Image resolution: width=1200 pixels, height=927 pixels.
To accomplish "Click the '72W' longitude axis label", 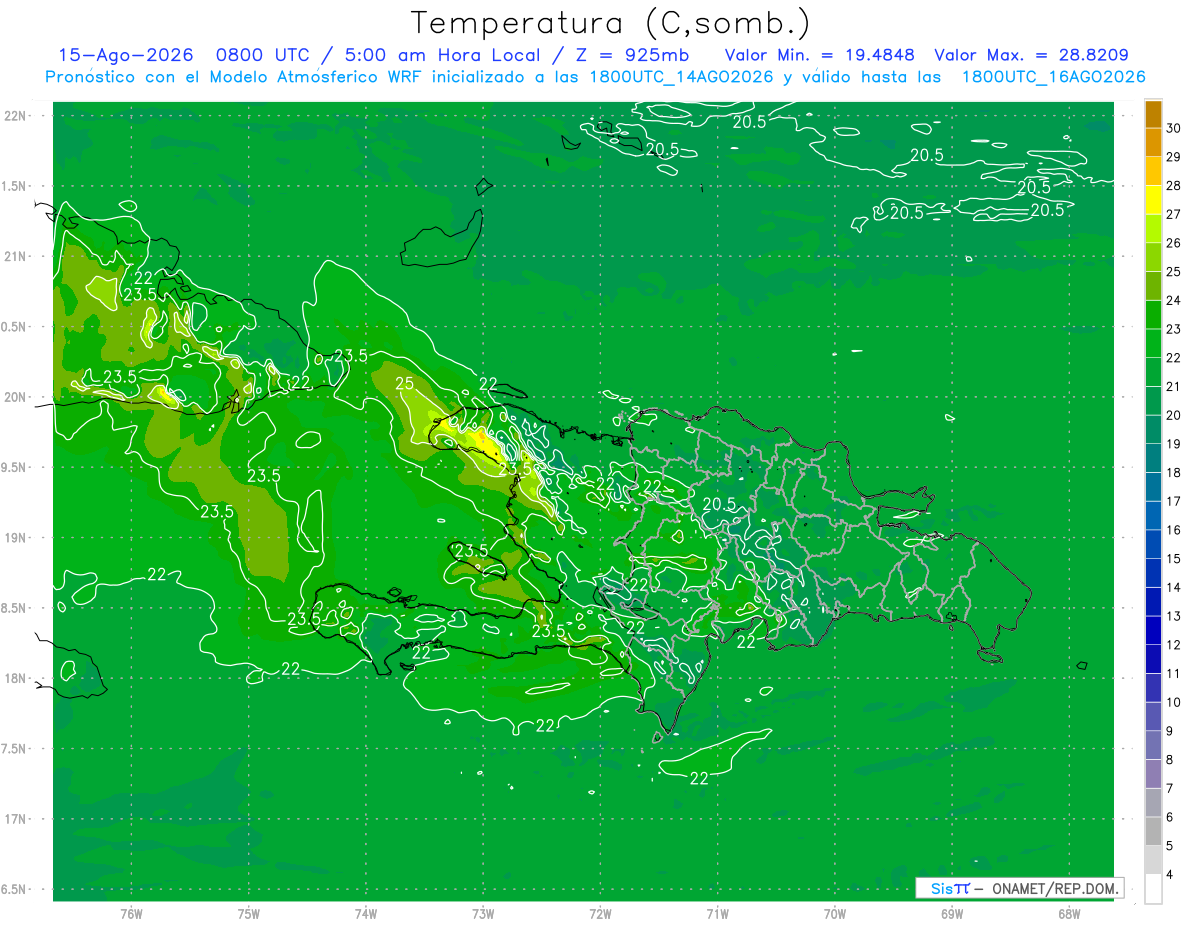I will (x=600, y=913).
